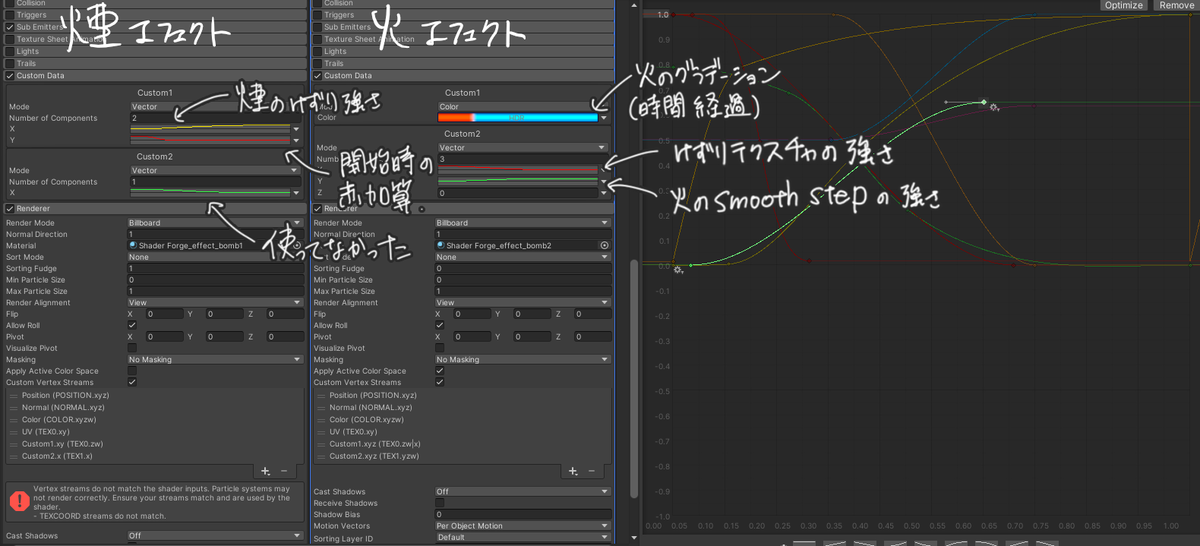Grab handle of Custom2.x (TEX1.x) stream
Viewport: 1200px width, 546px height.
tap(13, 456)
